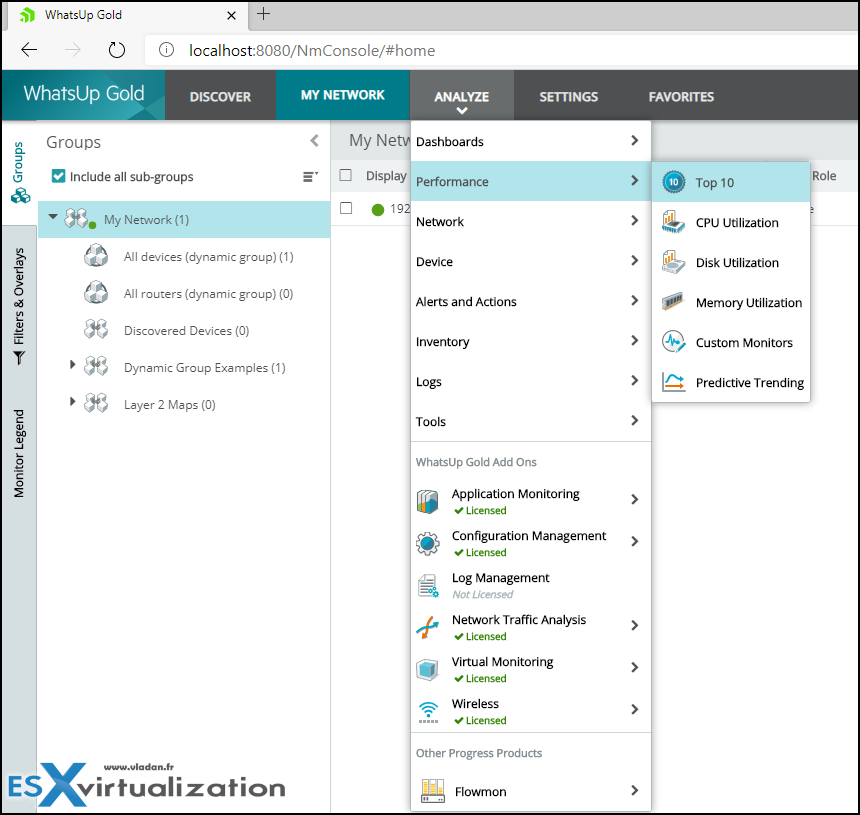Collapse the ANALYZE menu
This screenshot has width=860, height=815.
pos(461,97)
